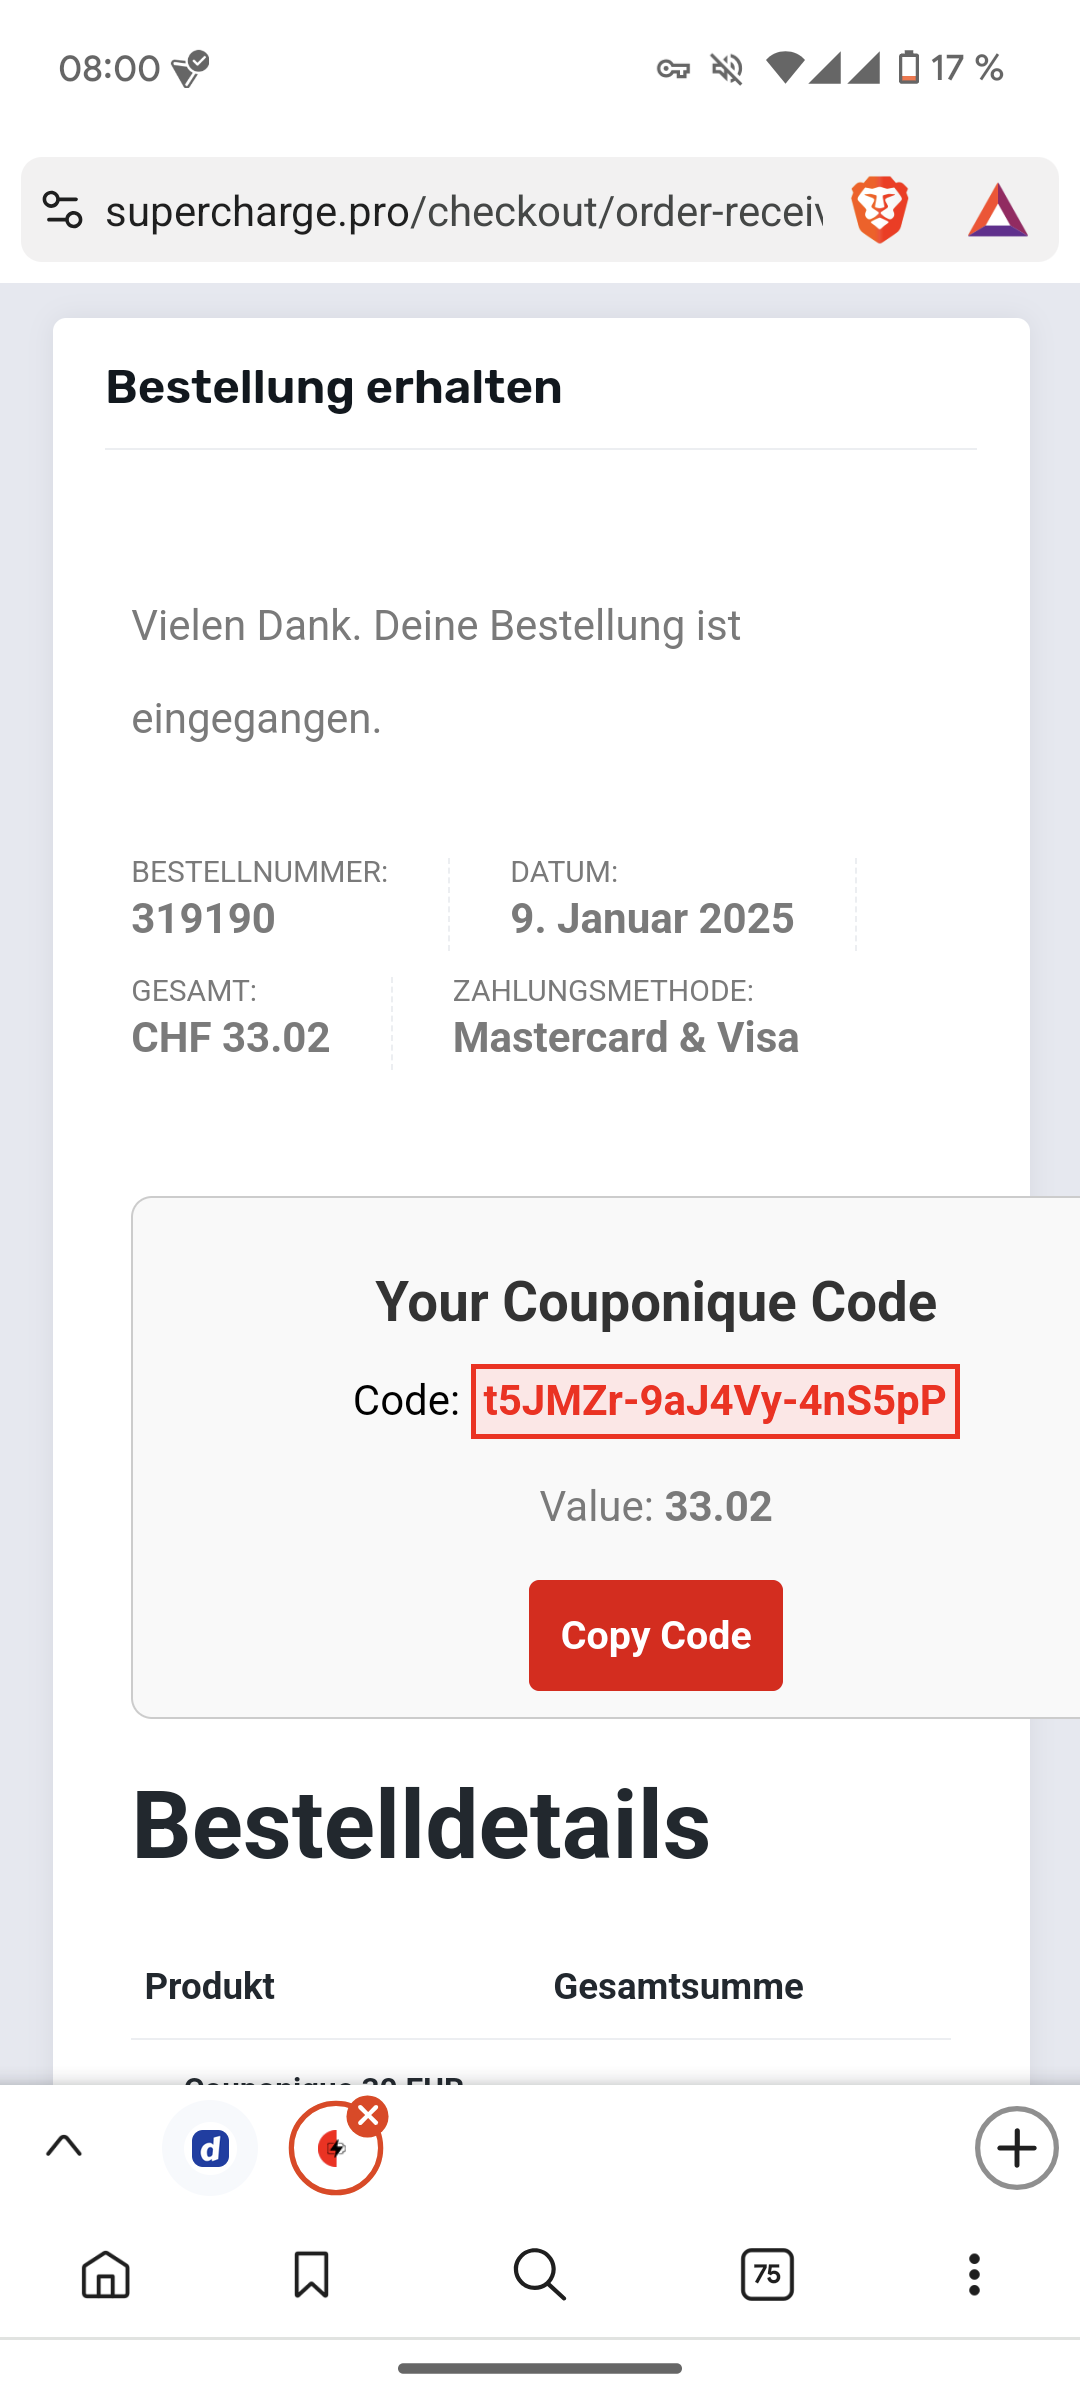Tap the highlighted coupon code text
Image resolution: width=1080 pixels, height=2400 pixels.
(714, 1401)
